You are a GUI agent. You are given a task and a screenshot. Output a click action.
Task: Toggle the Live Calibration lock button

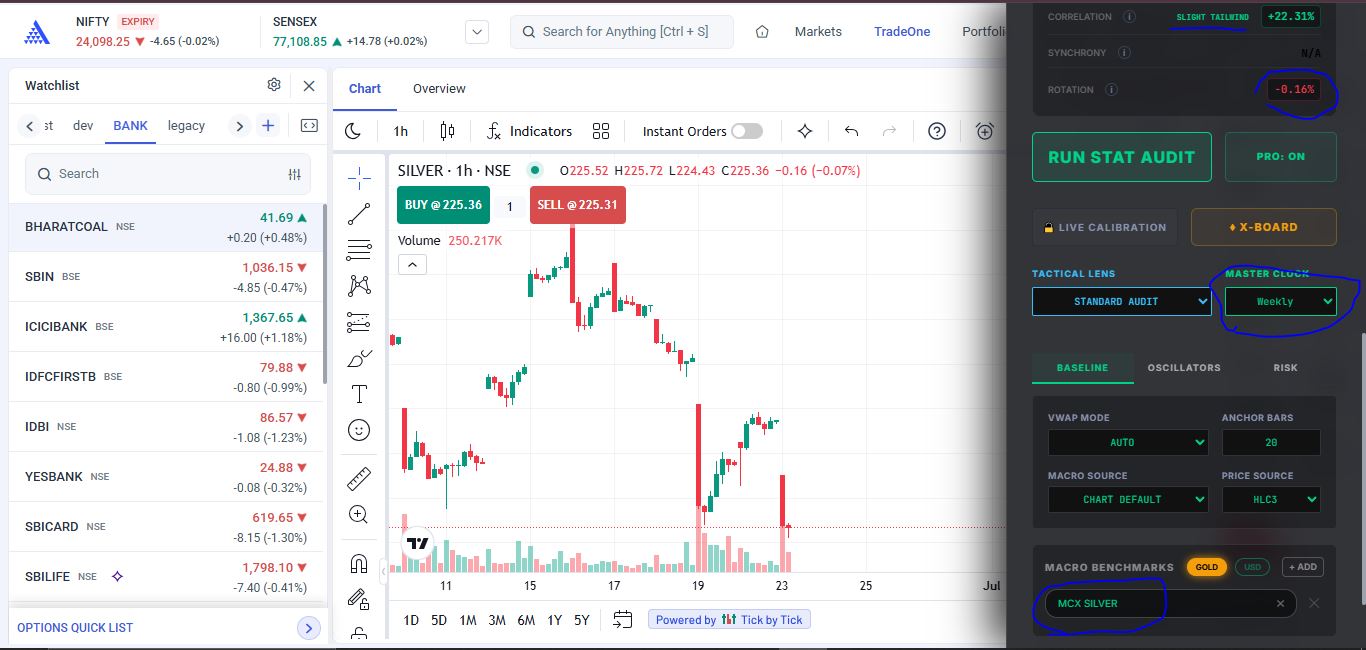(x=1105, y=227)
